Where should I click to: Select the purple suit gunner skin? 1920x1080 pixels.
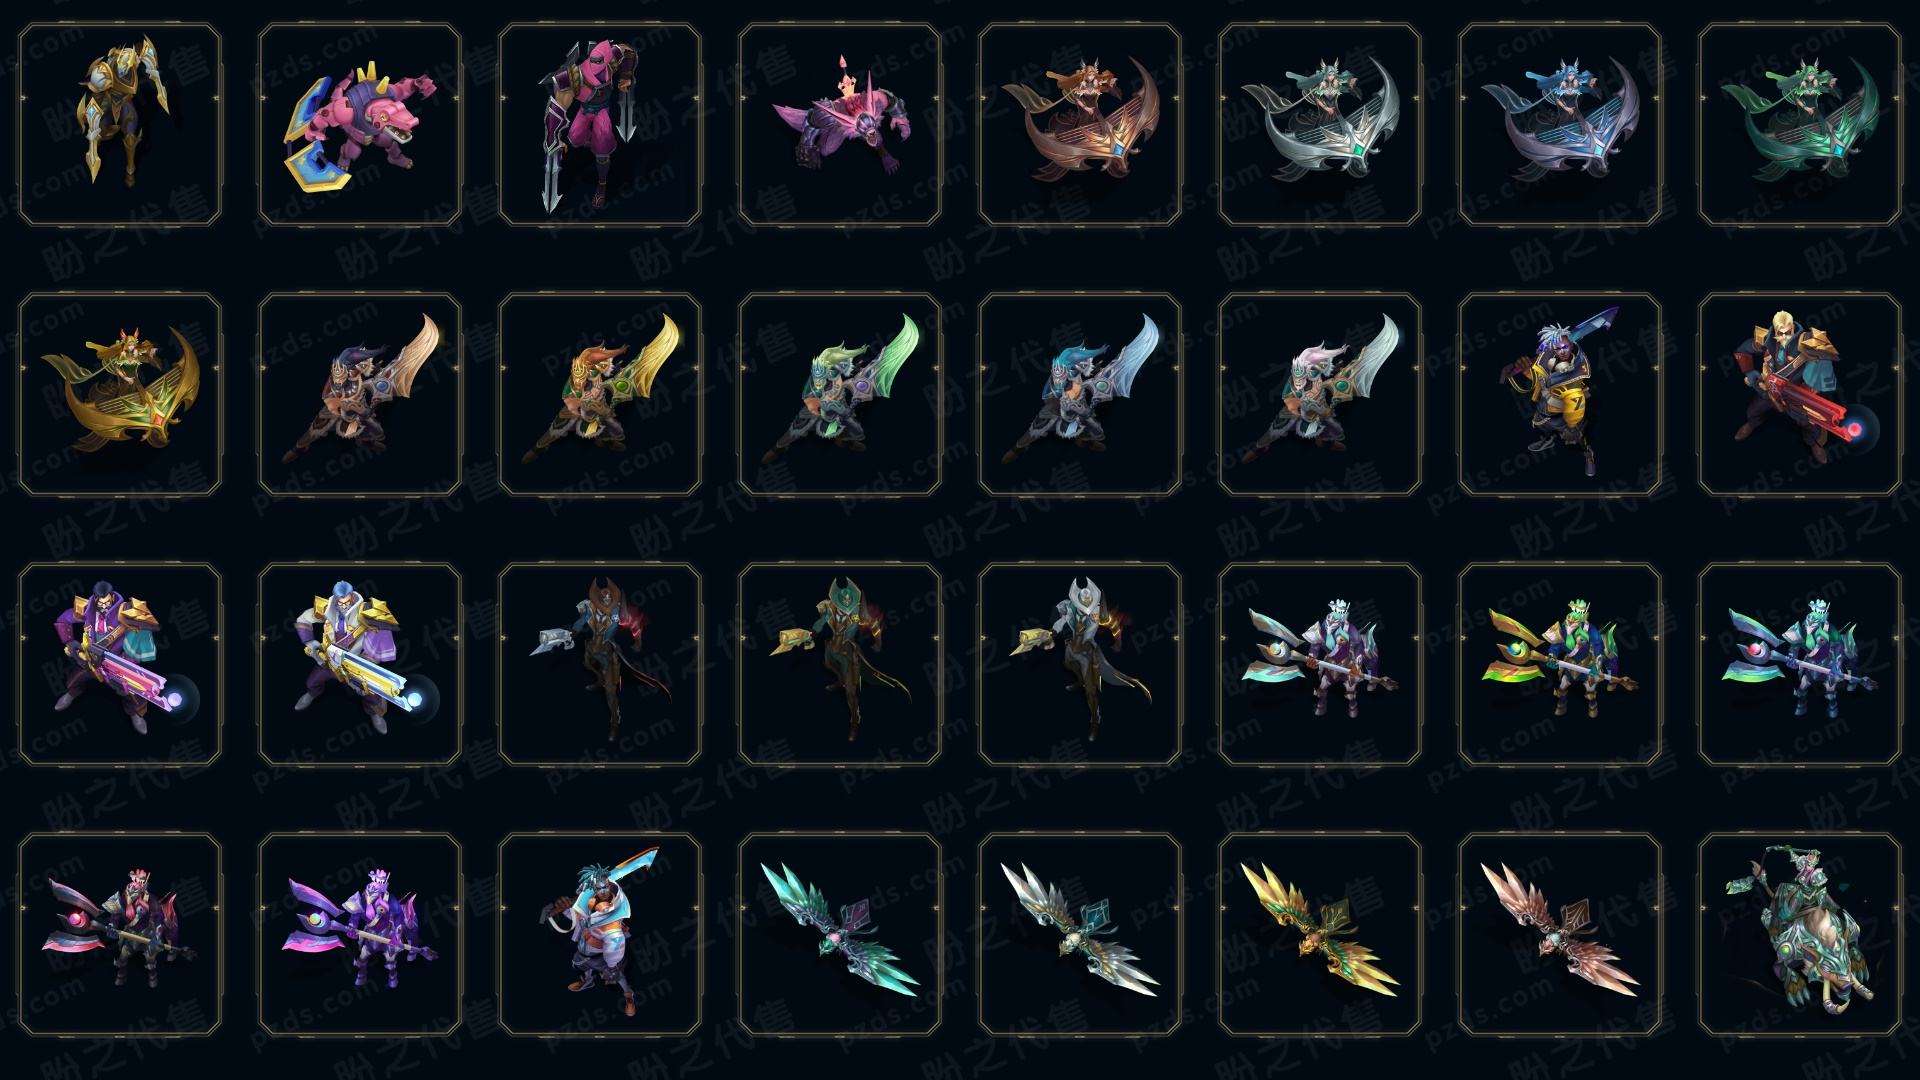click(120, 664)
